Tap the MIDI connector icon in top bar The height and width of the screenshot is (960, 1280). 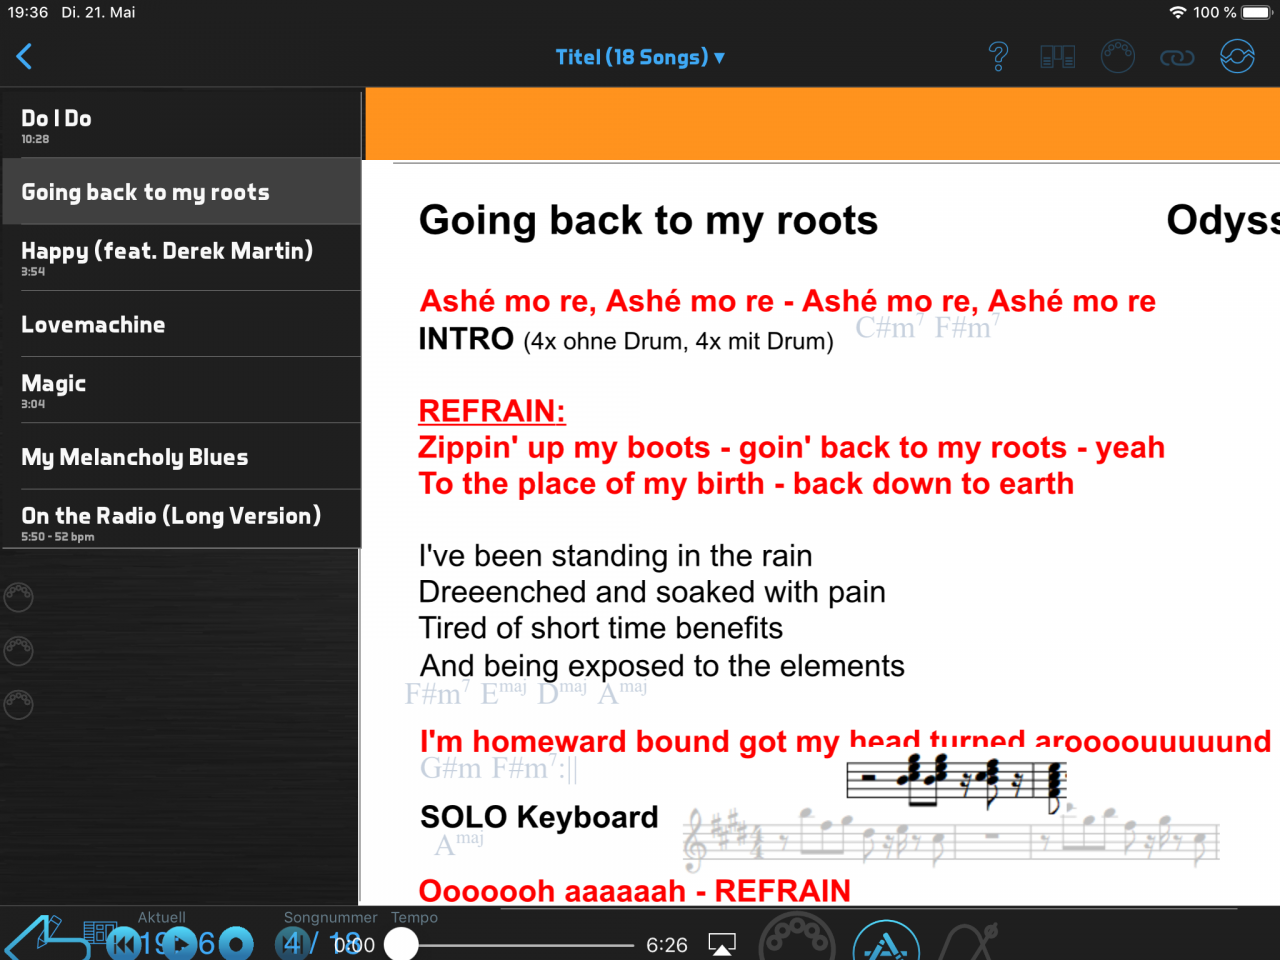point(1117,56)
